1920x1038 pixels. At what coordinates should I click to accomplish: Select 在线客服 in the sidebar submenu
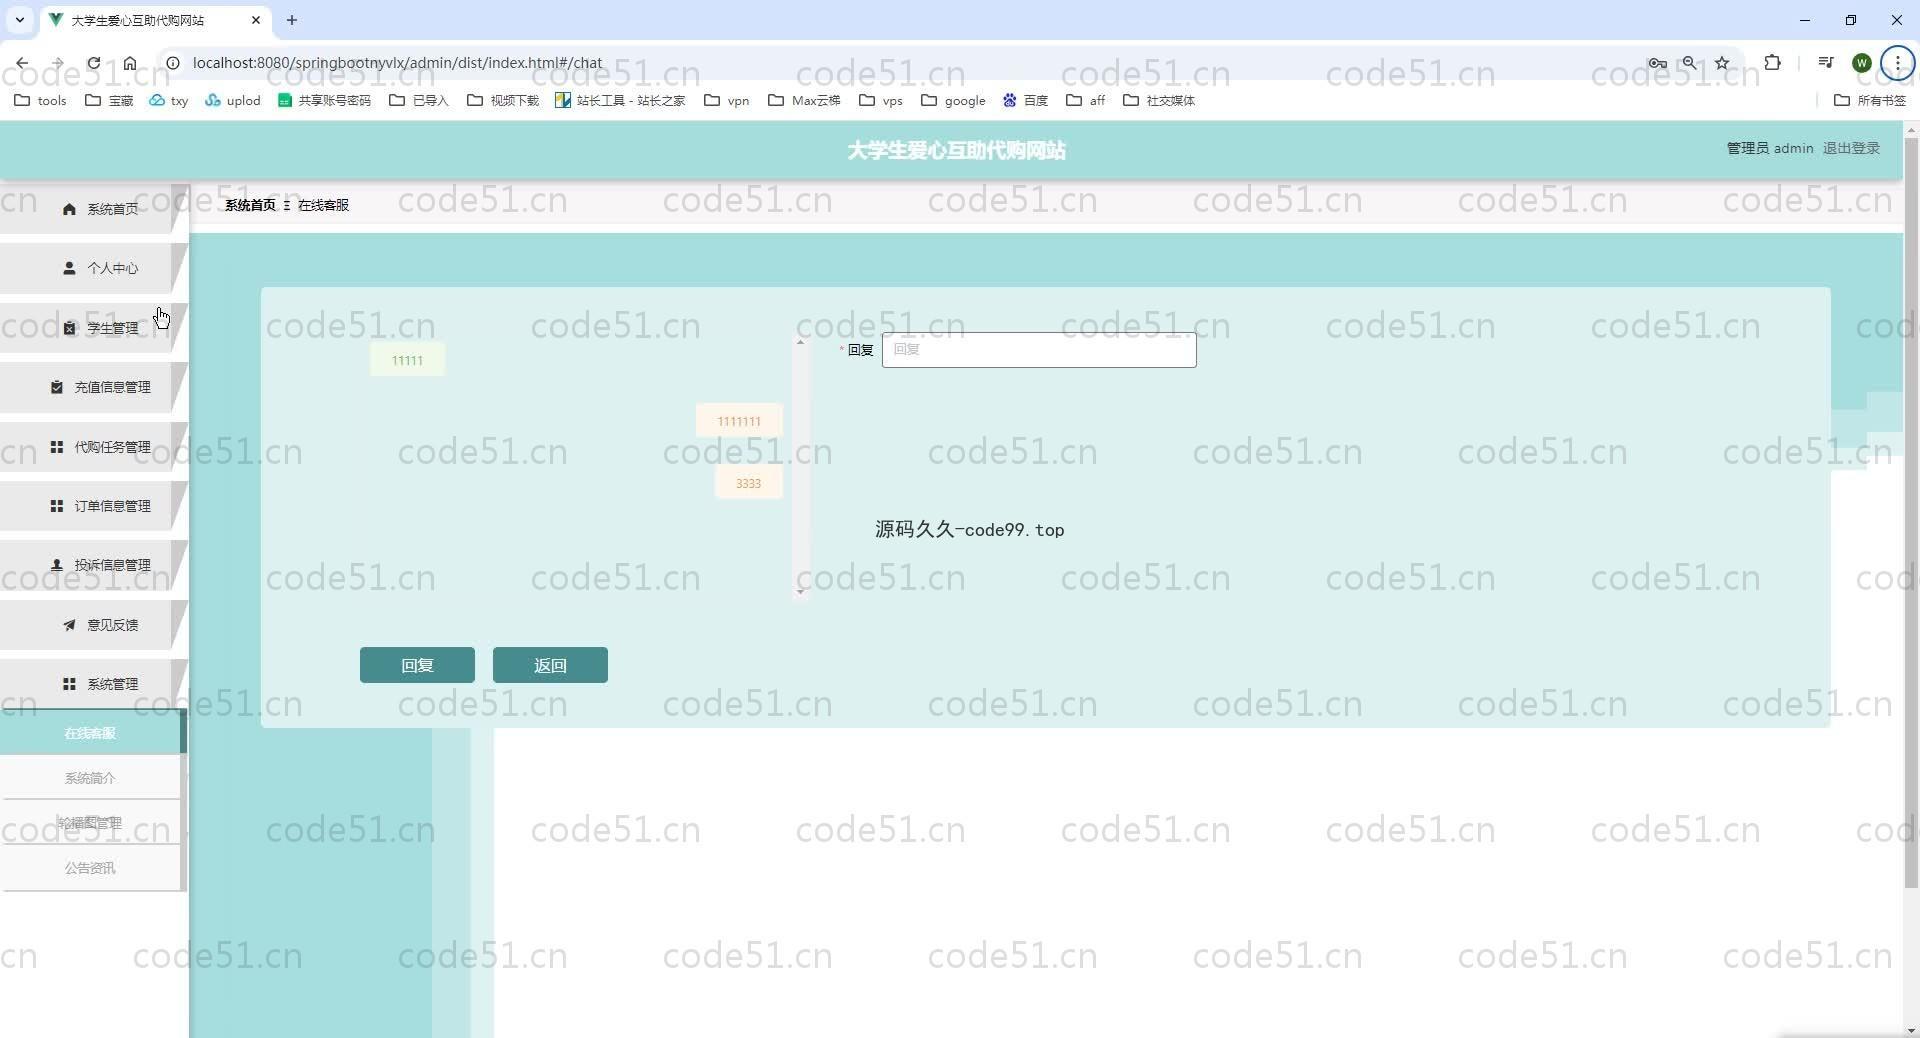click(x=90, y=733)
